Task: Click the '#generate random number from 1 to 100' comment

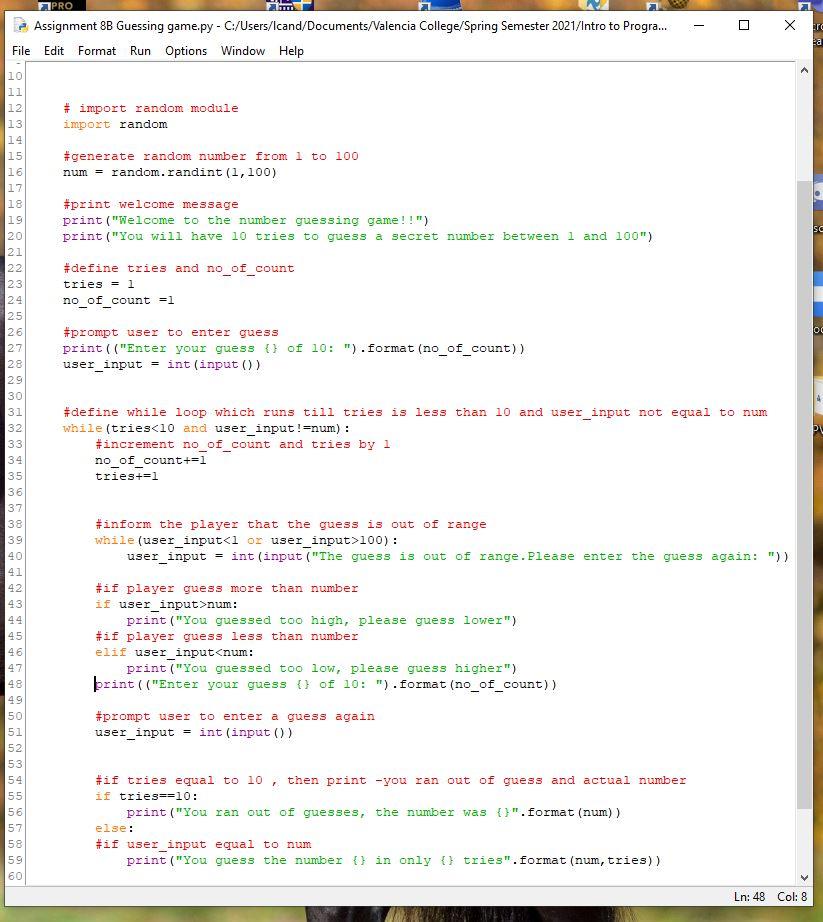Action: (210, 156)
